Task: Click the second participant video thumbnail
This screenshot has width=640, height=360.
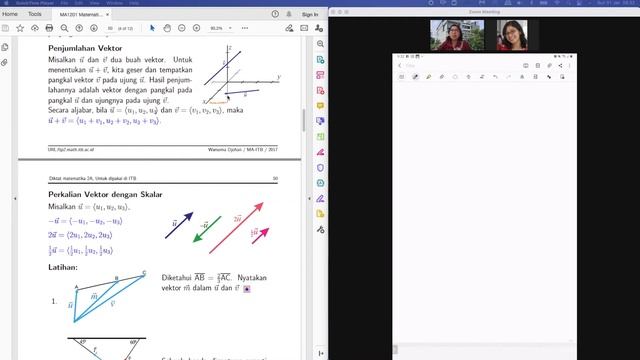Action: click(x=512, y=36)
